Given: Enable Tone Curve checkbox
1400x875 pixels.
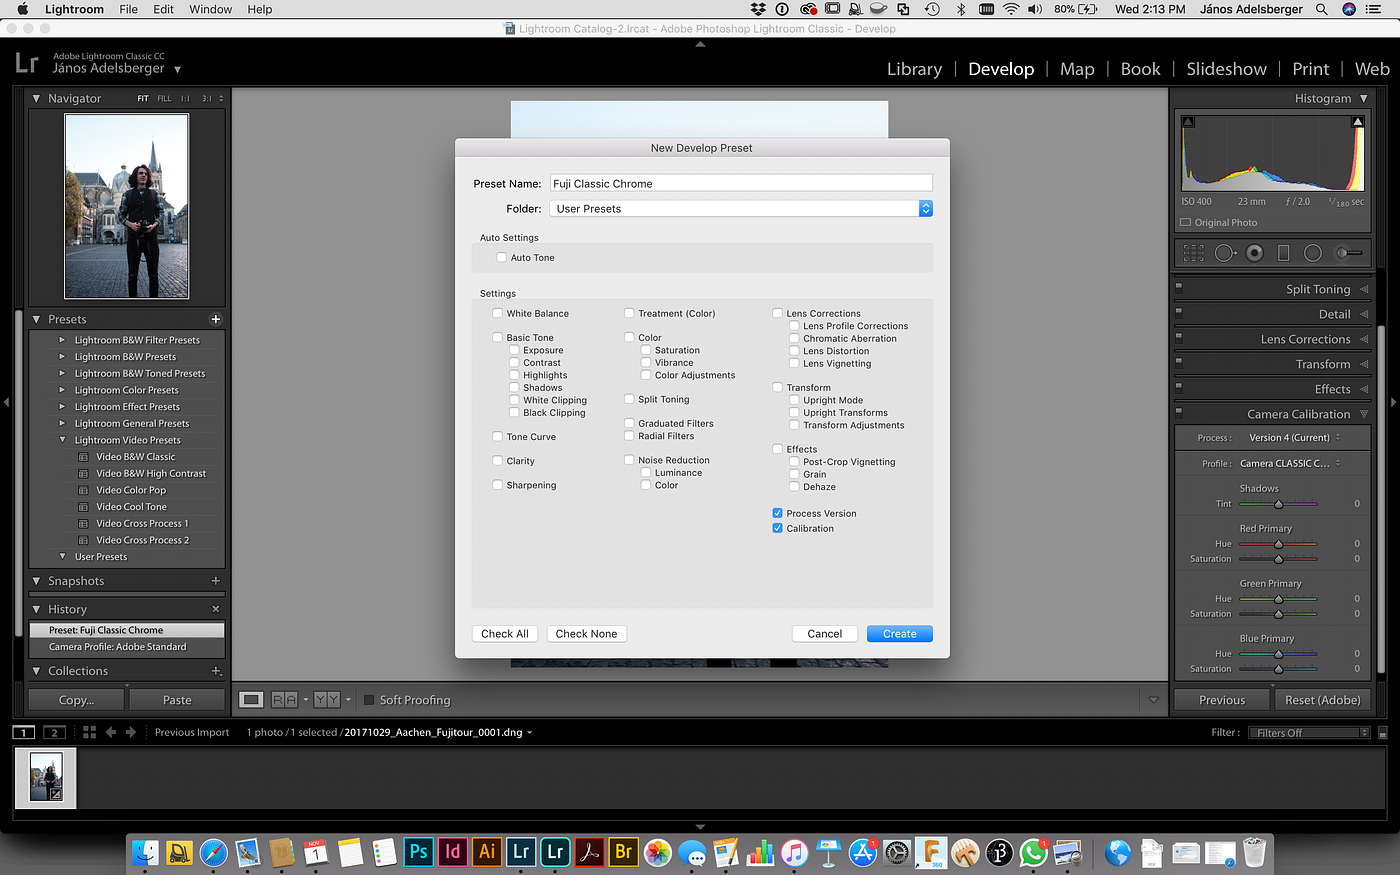Looking at the screenshot, I should tap(497, 436).
